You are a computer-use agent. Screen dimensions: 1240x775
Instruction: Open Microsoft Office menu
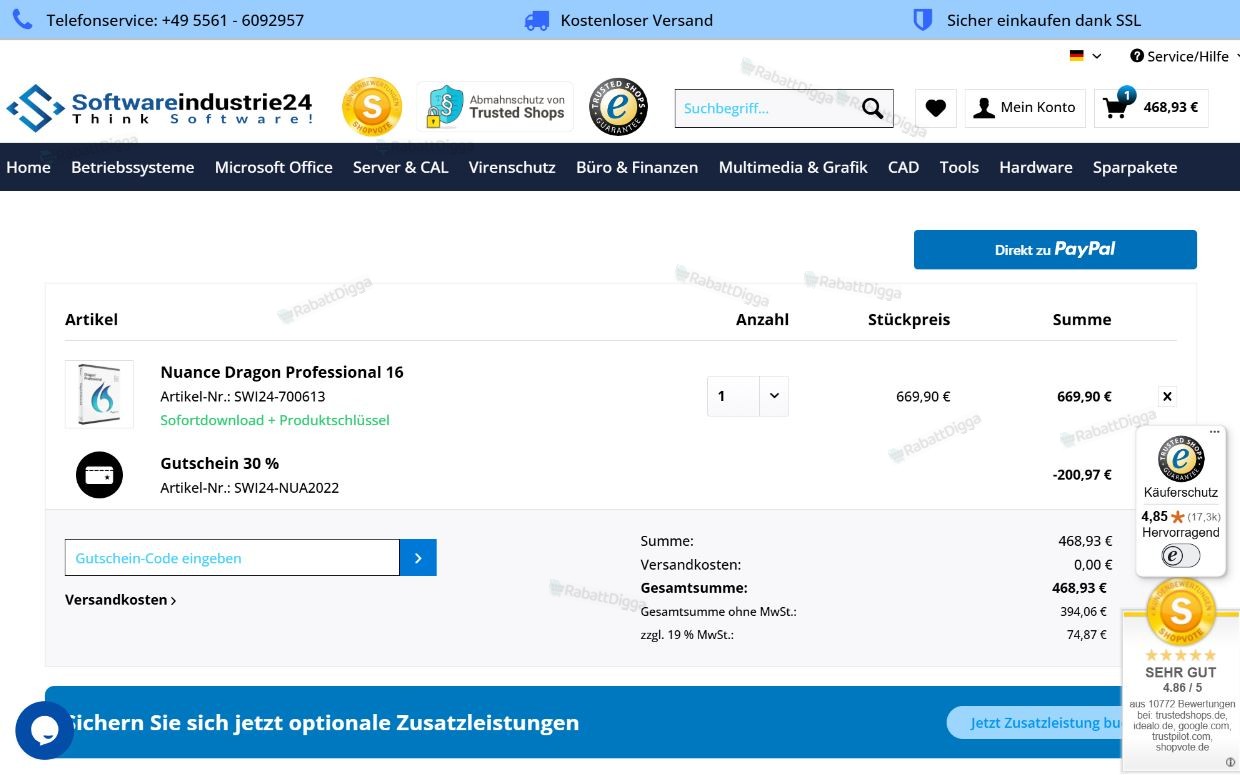tap(274, 167)
